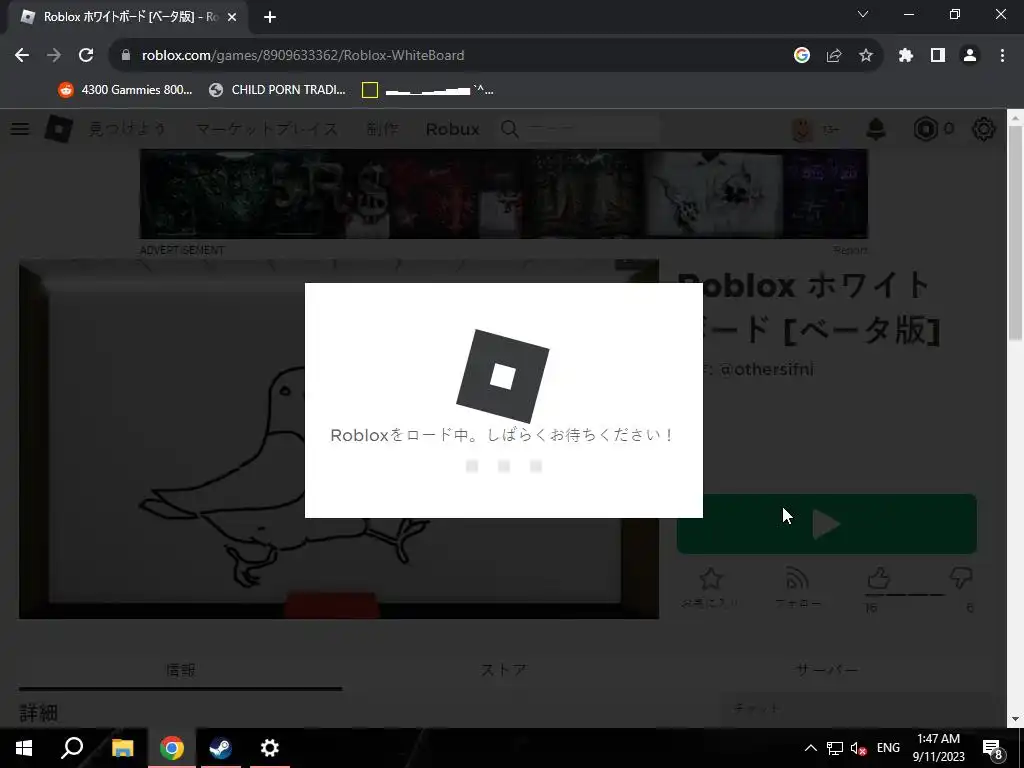The height and width of the screenshot is (768, 1024).
Task: Open the yellow square bookmark
Action: 428,90
